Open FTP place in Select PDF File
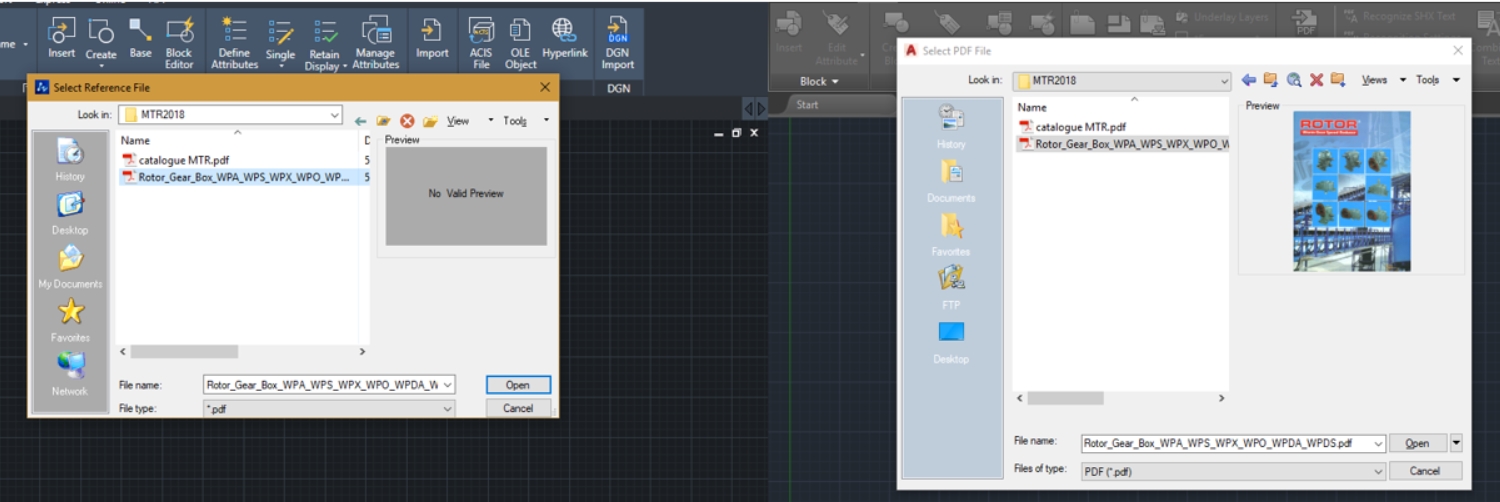The image size is (1500, 502). coord(951,288)
